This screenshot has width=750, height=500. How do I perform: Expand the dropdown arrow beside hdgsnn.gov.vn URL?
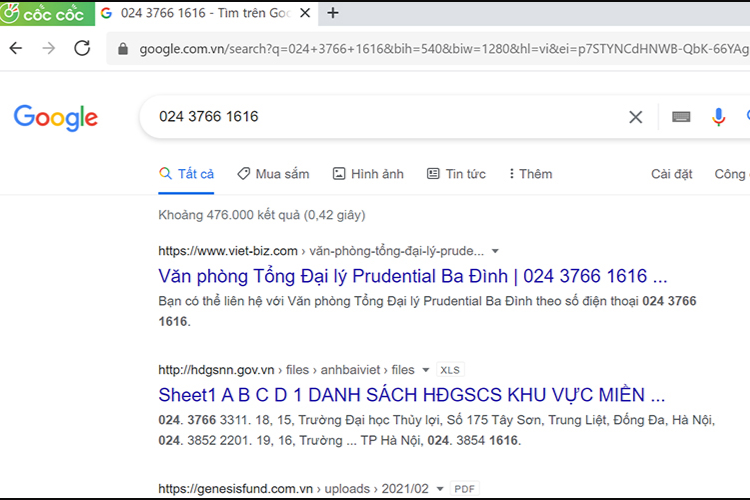[x=426, y=370]
